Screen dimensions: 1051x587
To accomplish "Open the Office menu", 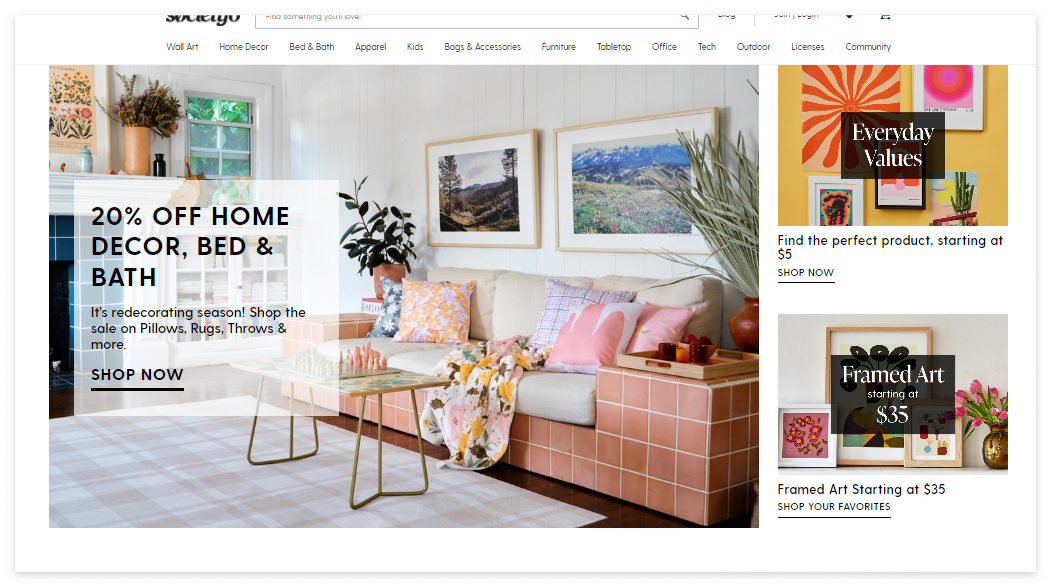I will click(x=664, y=47).
